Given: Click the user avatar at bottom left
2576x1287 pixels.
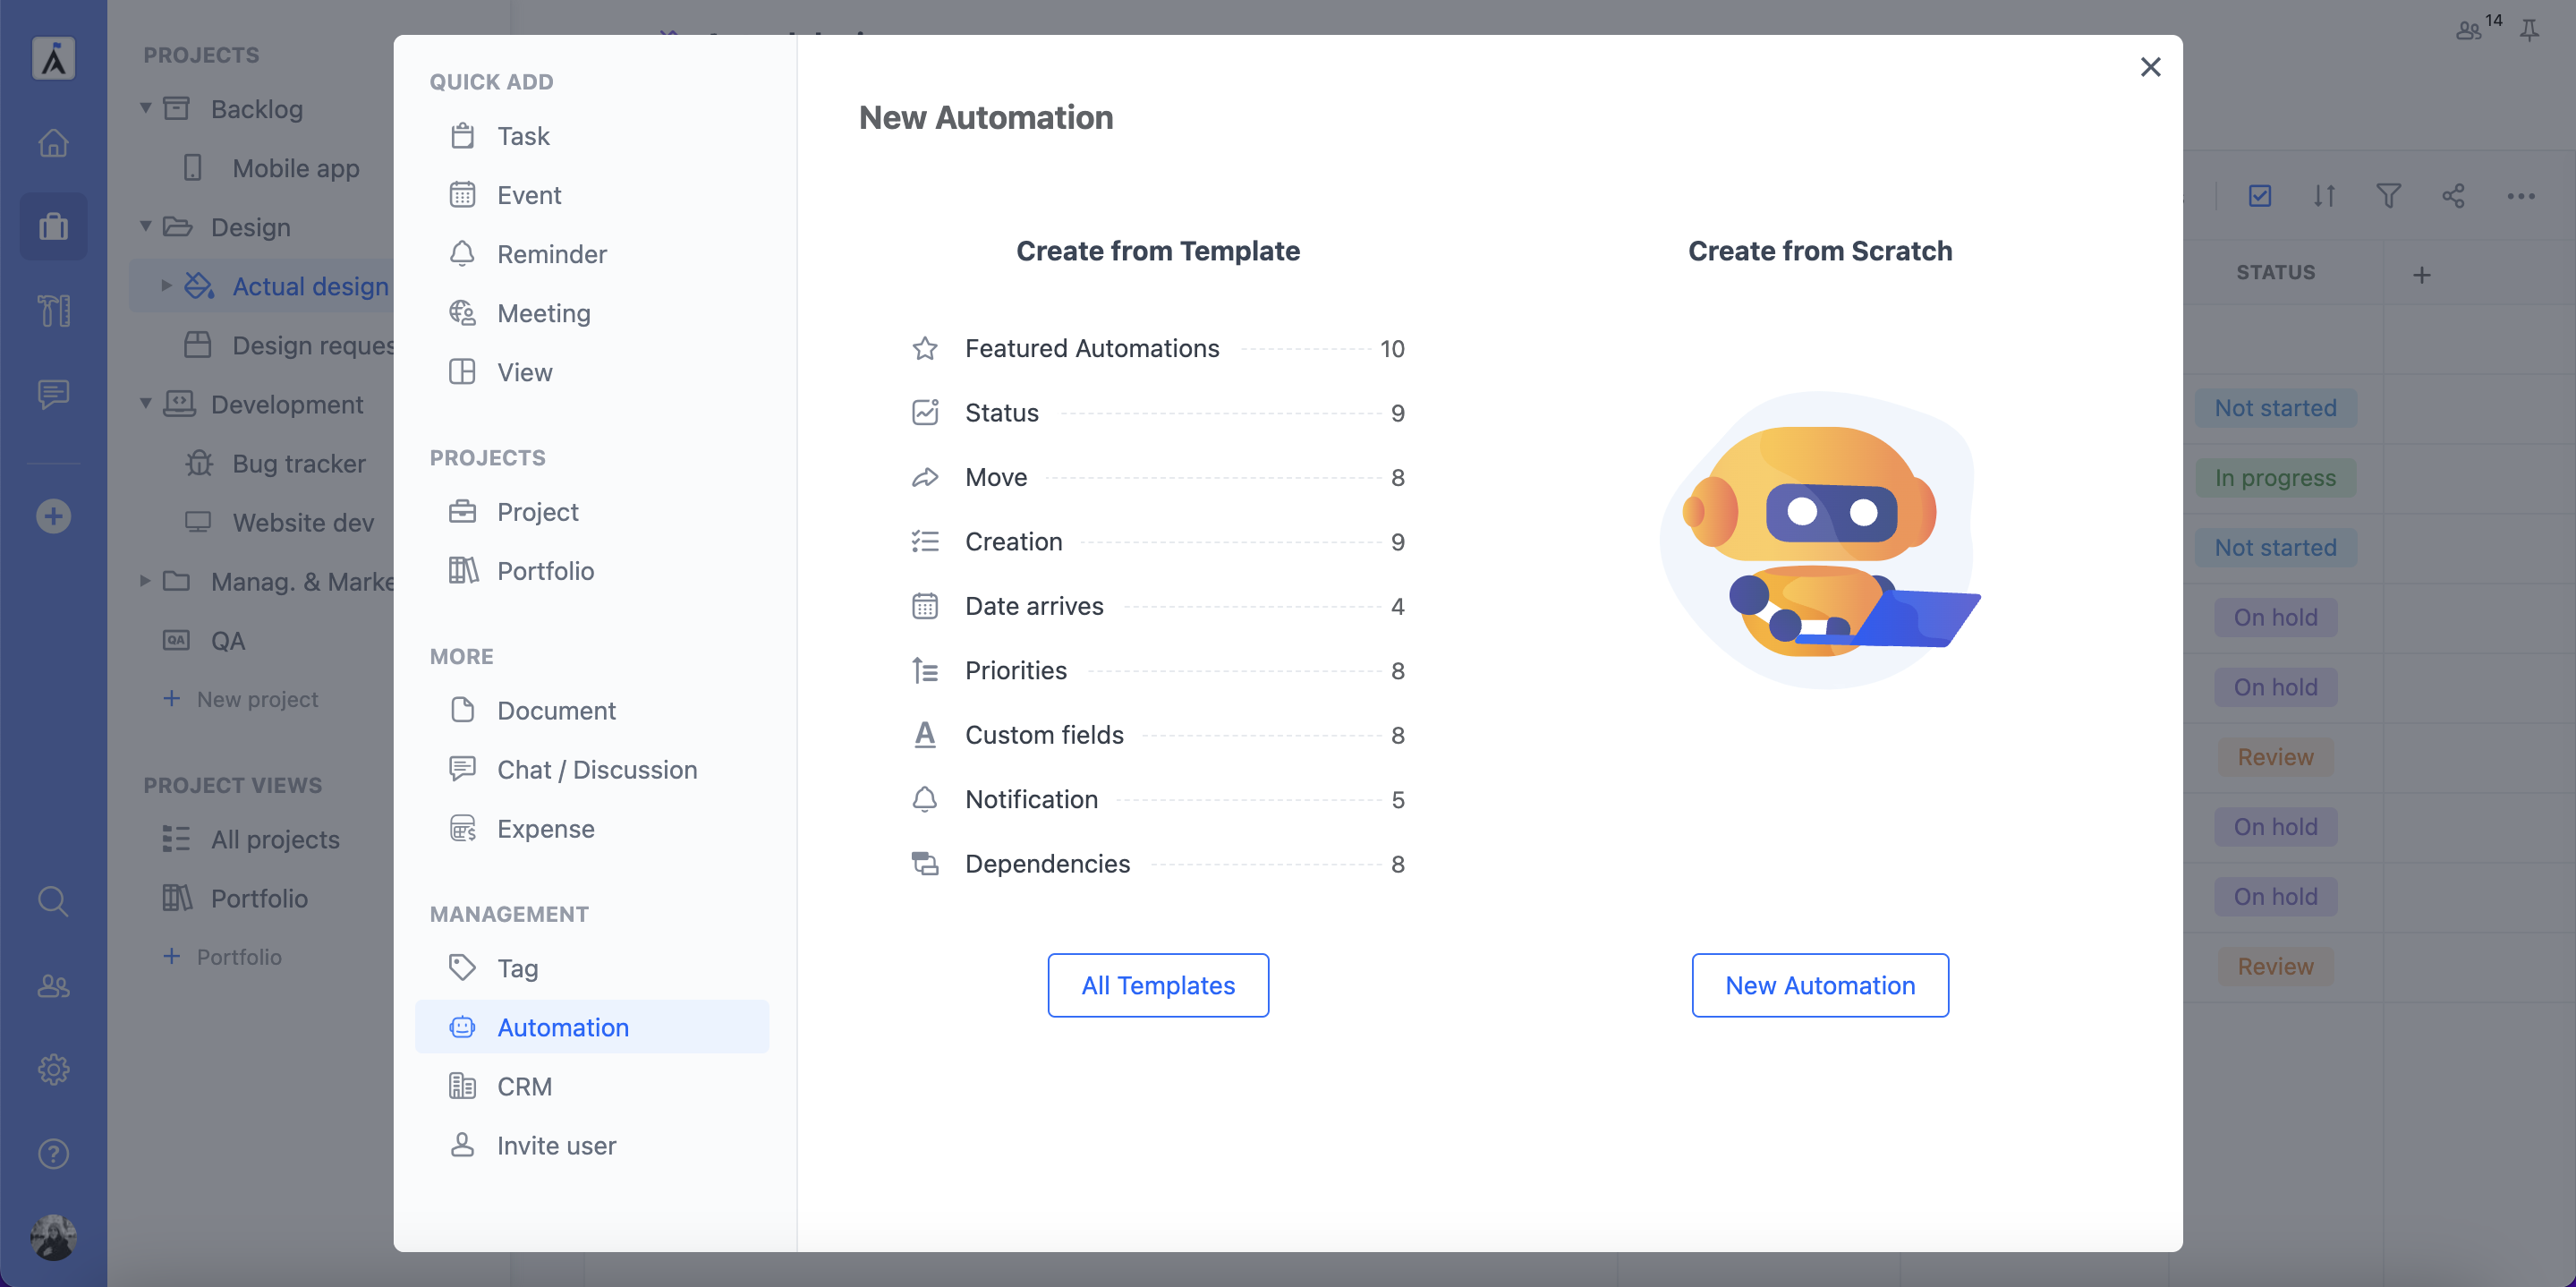Looking at the screenshot, I should [x=53, y=1237].
